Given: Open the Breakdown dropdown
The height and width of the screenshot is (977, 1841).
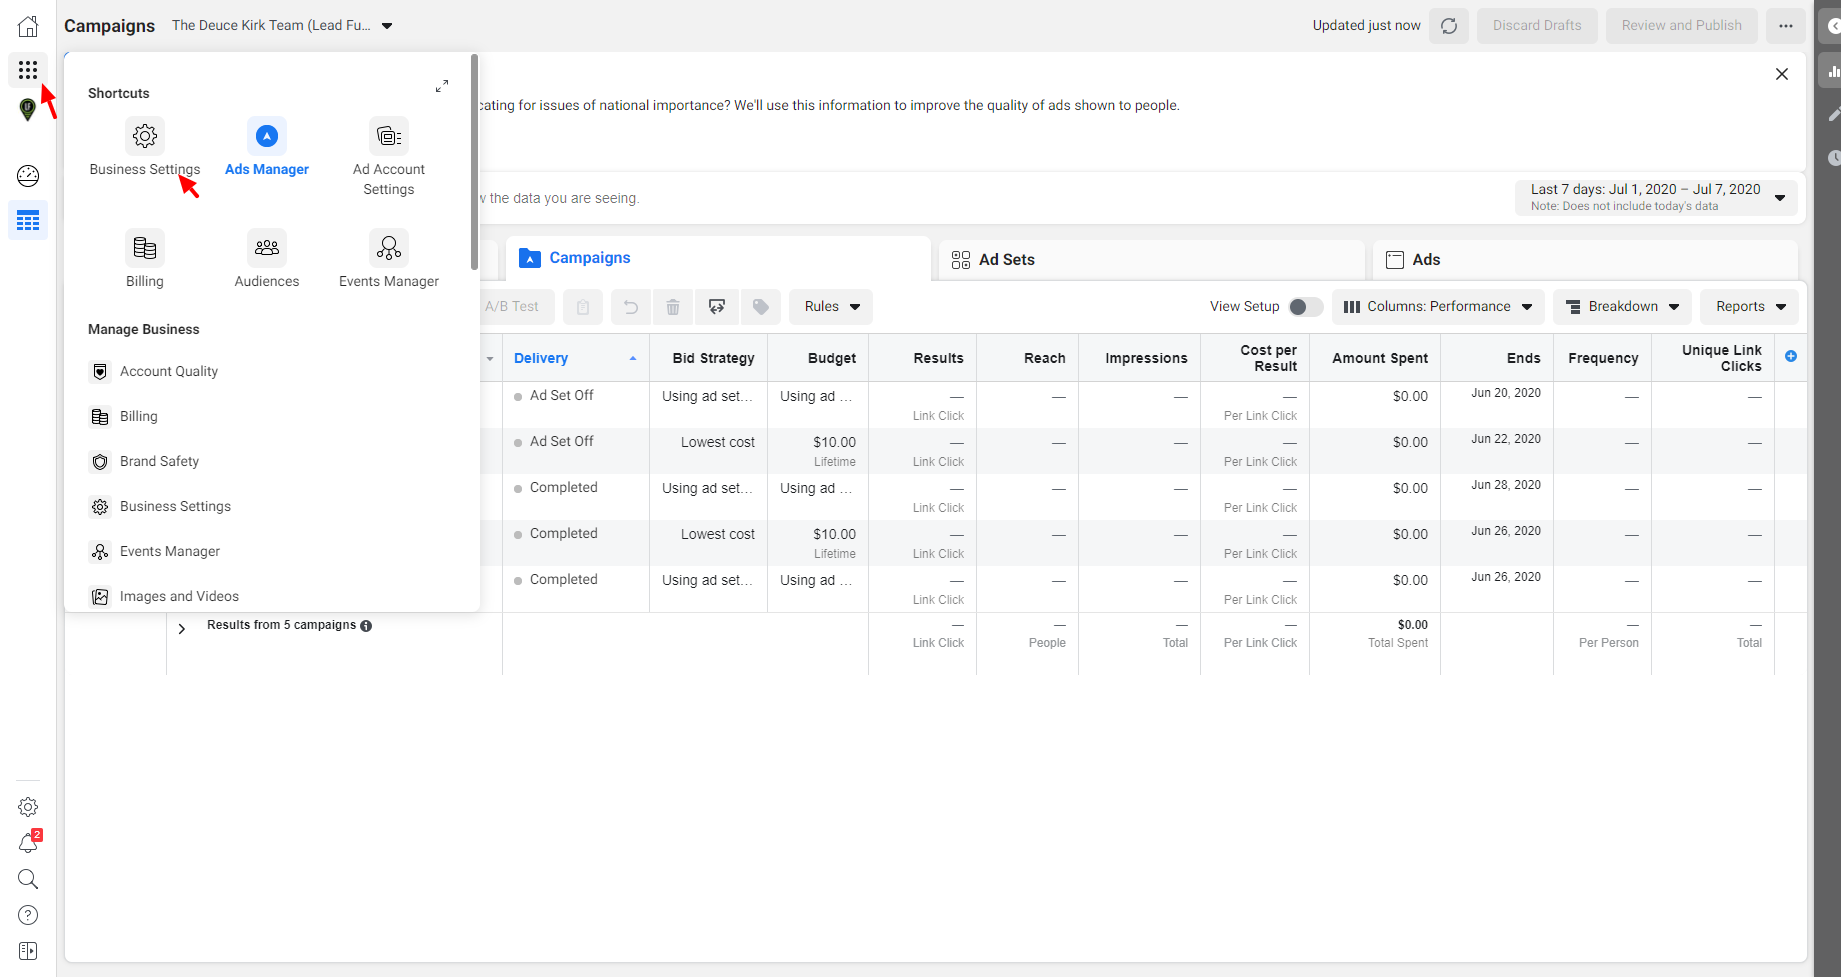Looking at the screenshot, I should 1622,307.
